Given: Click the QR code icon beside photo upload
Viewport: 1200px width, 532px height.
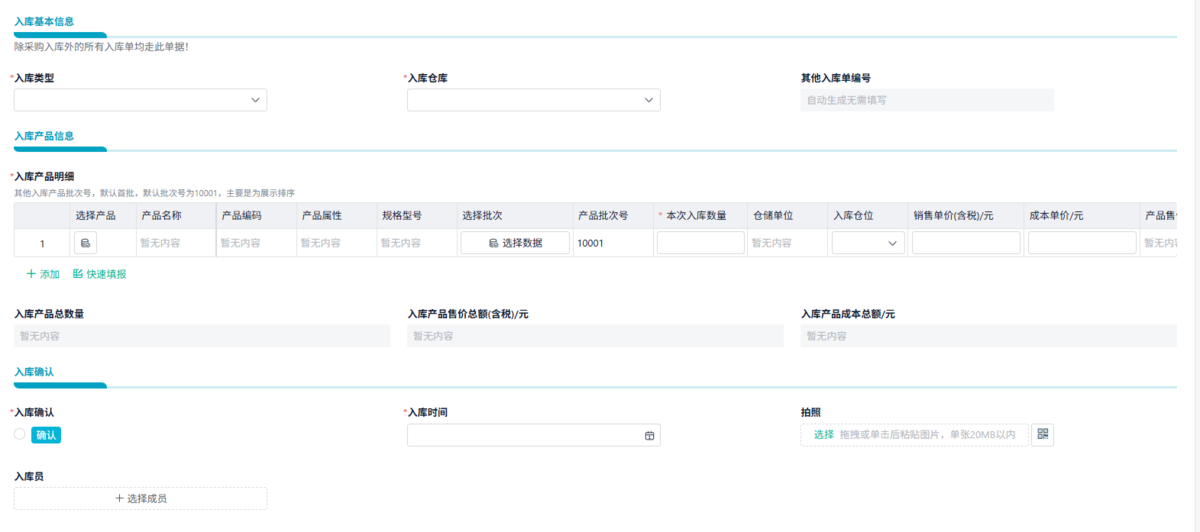Looking at the screenshot, I should coord(1043,434).
